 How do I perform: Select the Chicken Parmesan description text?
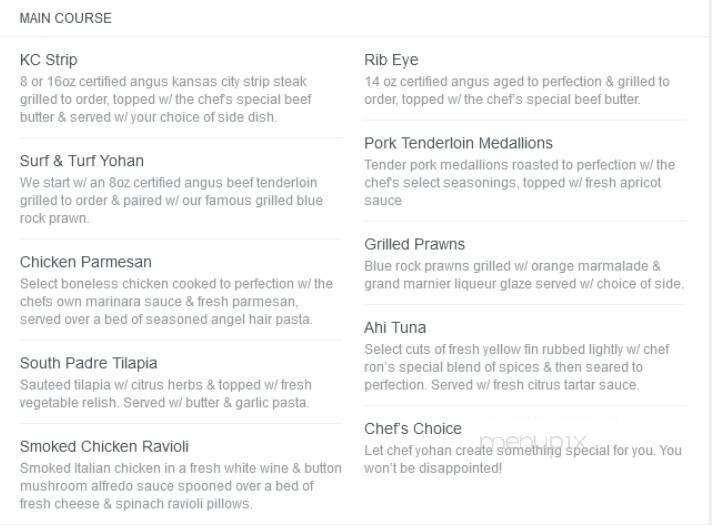click(176, 301)
